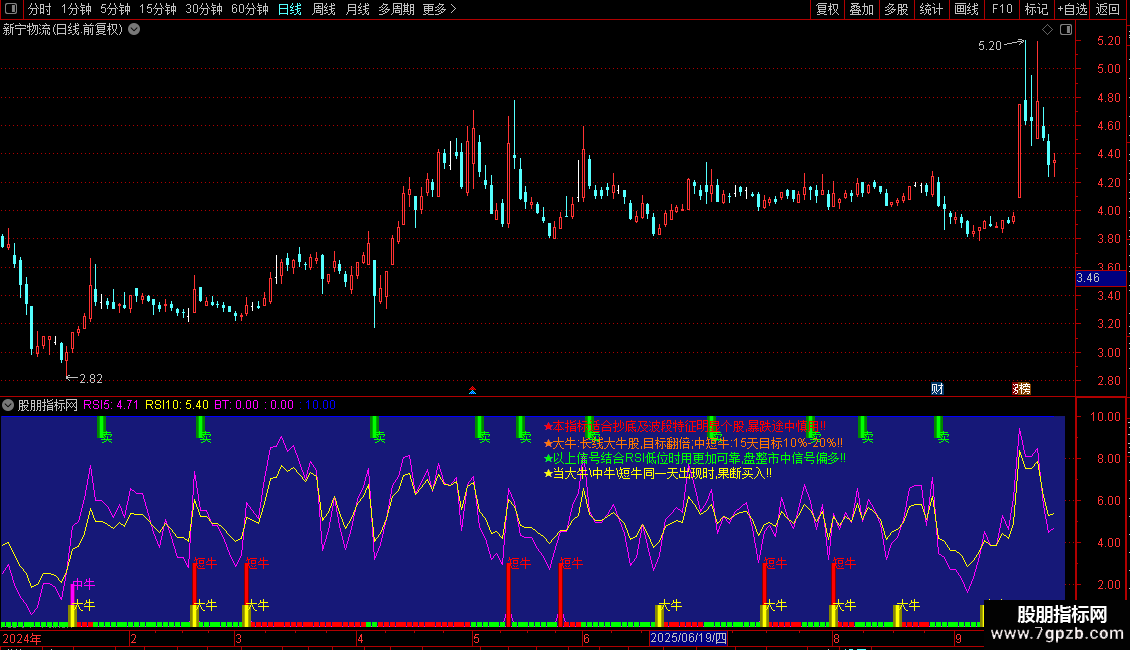This screenshot has width=1130, height=650.
Task: Click the 2025/06/19/四 date label
Action: [x=688, y=638]
